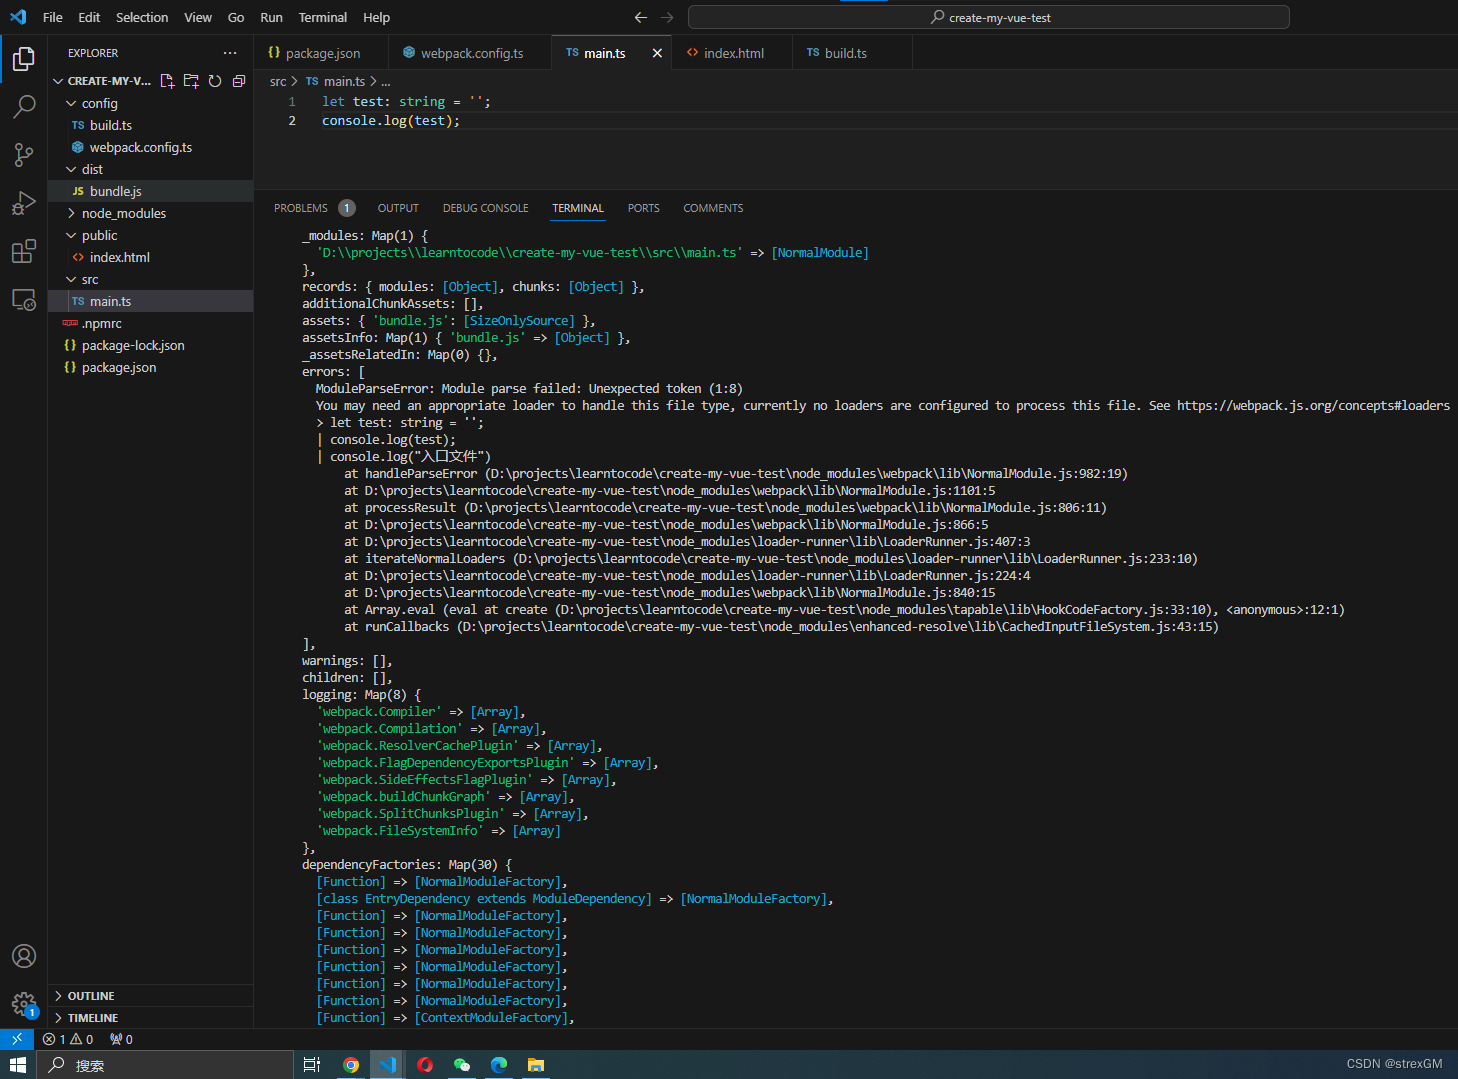The width and height of the screenshot is (1458, 1079).
Task: Open the File menu
Action: pos(53,17)
